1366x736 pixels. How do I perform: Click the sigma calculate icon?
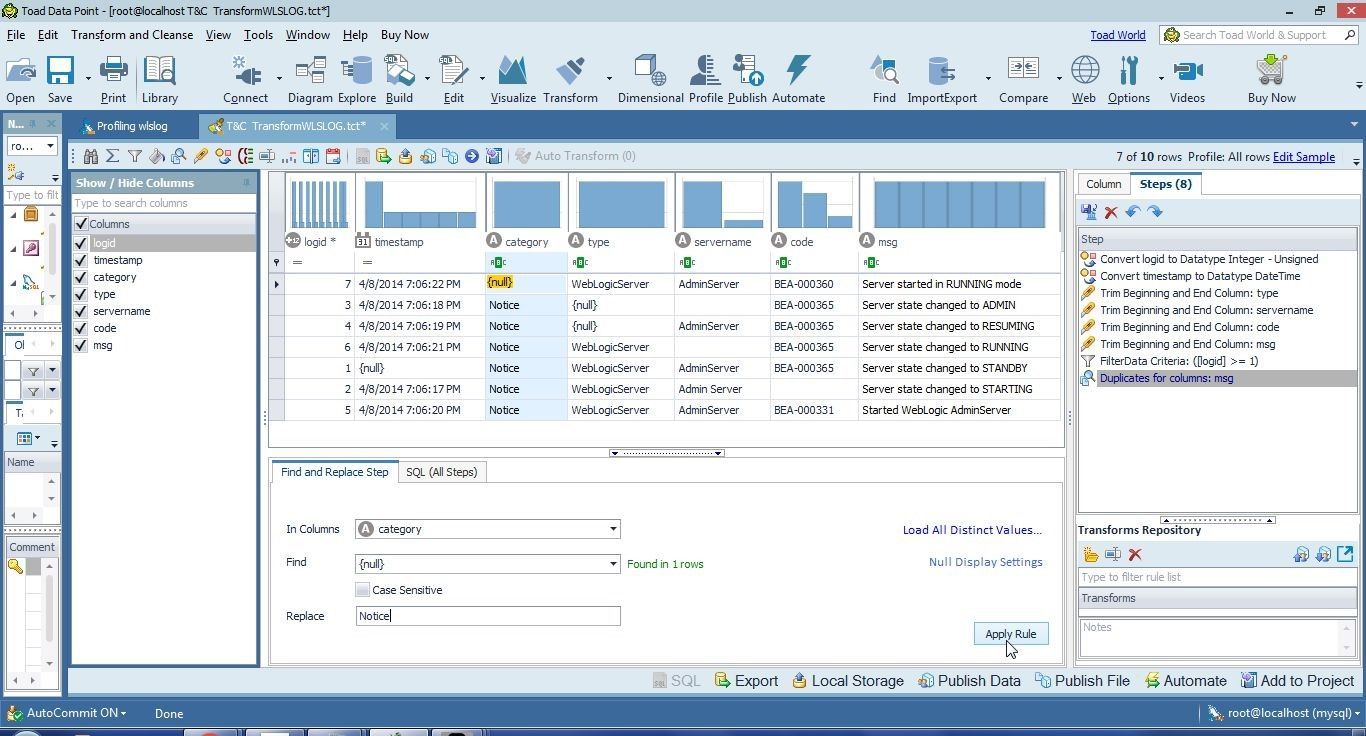click(113, 156)
